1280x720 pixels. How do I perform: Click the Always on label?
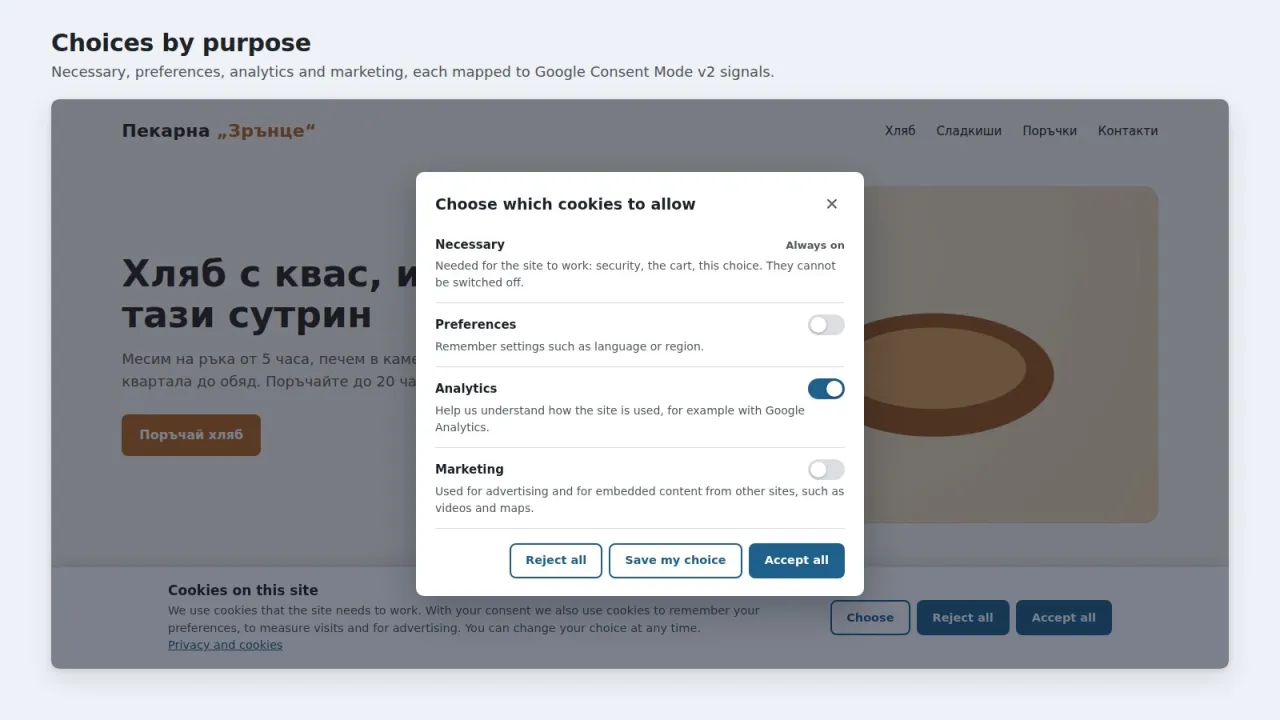click(x=815, y=246)
